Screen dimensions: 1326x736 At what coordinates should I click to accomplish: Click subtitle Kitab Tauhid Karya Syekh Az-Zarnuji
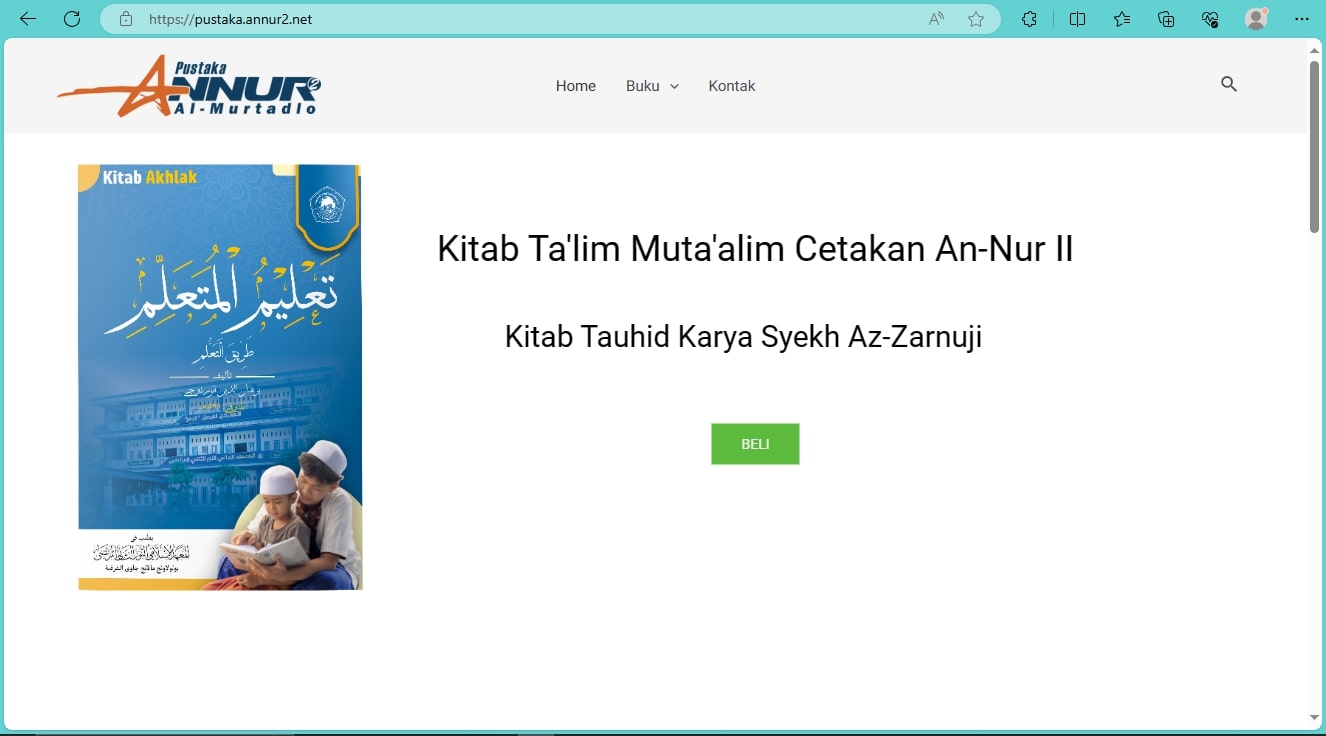[743, 337]
